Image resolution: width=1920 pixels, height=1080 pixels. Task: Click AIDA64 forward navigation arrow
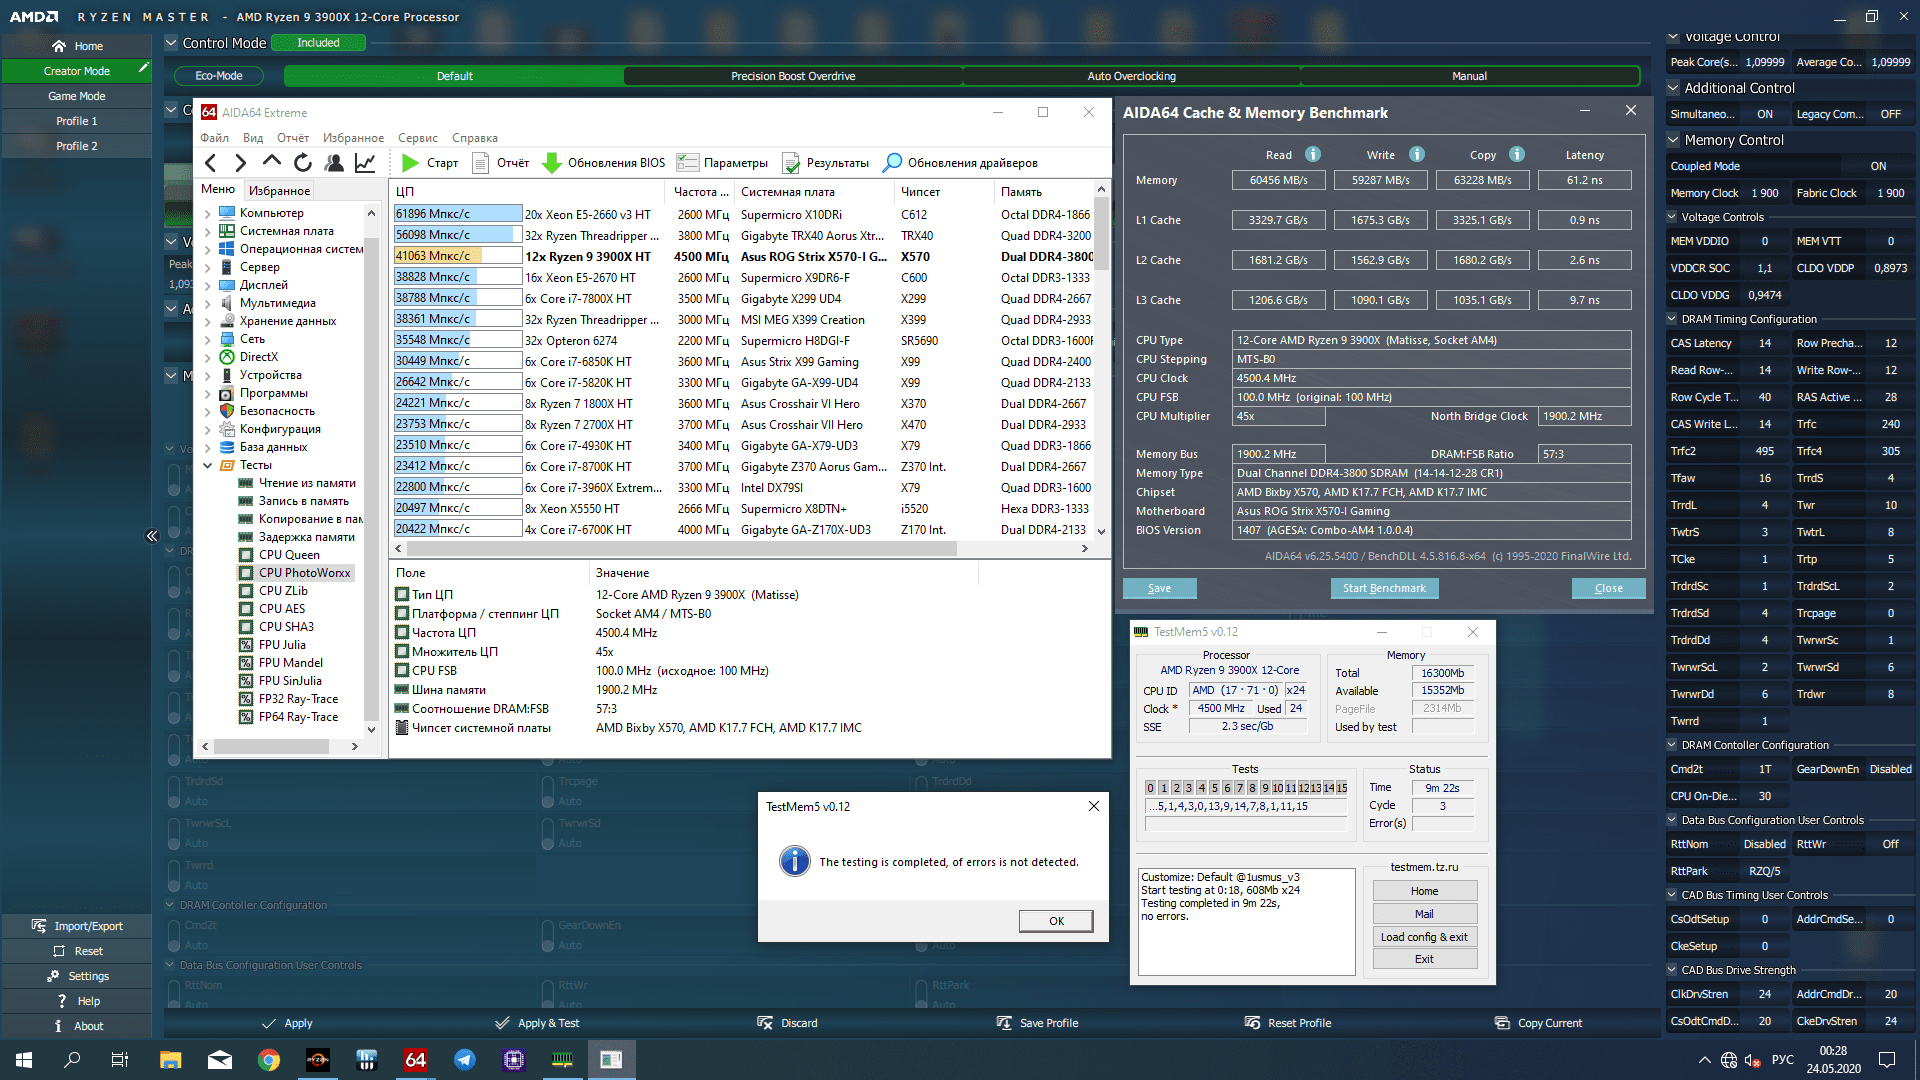coord(240,163)
